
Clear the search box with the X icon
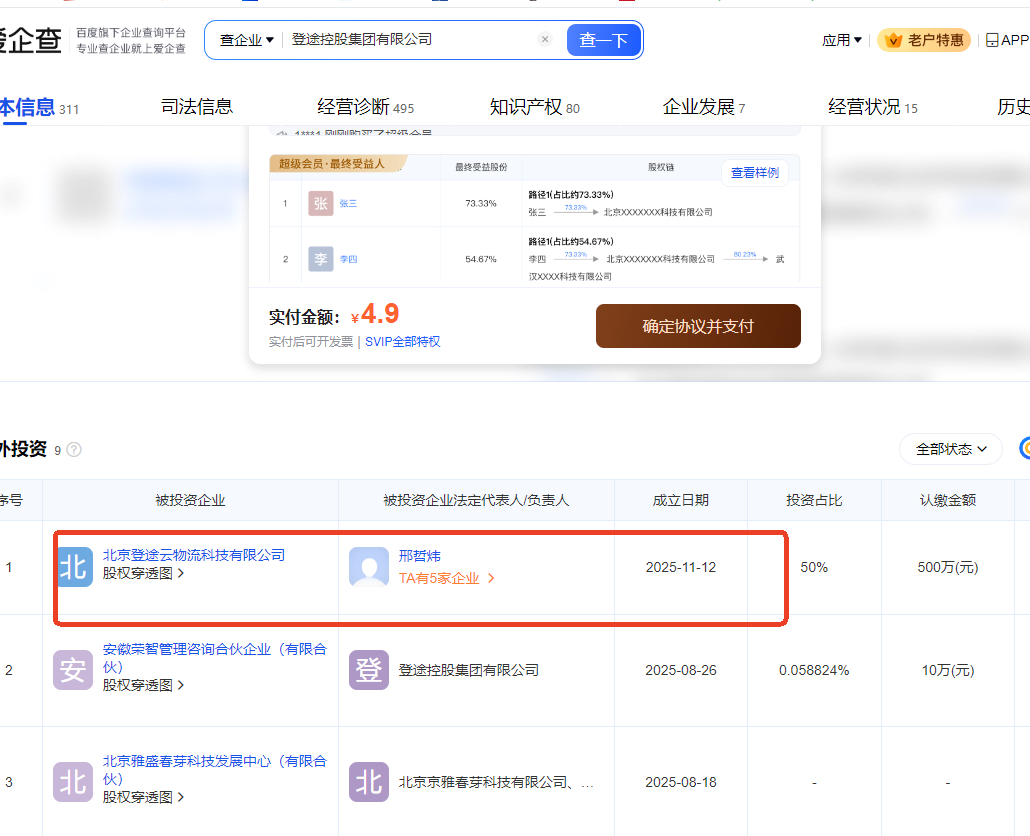[545, 40]
